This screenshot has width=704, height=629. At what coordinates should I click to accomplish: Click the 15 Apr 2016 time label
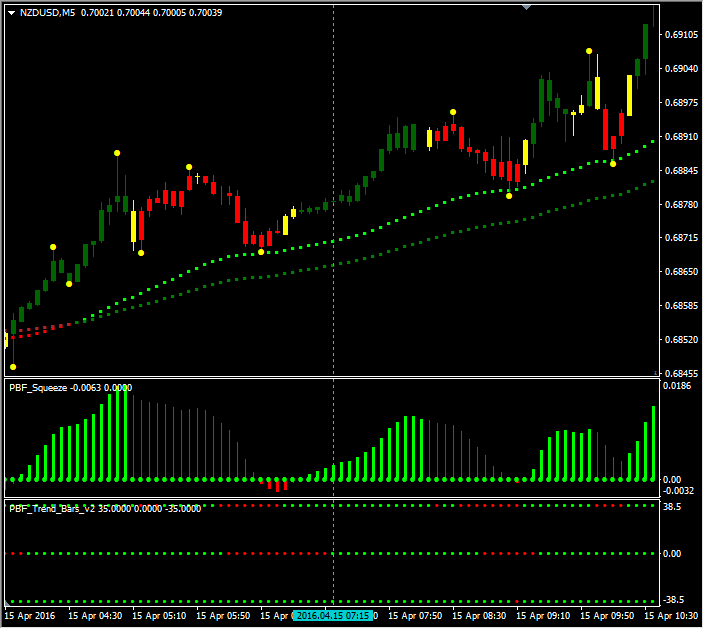(30, 616)
